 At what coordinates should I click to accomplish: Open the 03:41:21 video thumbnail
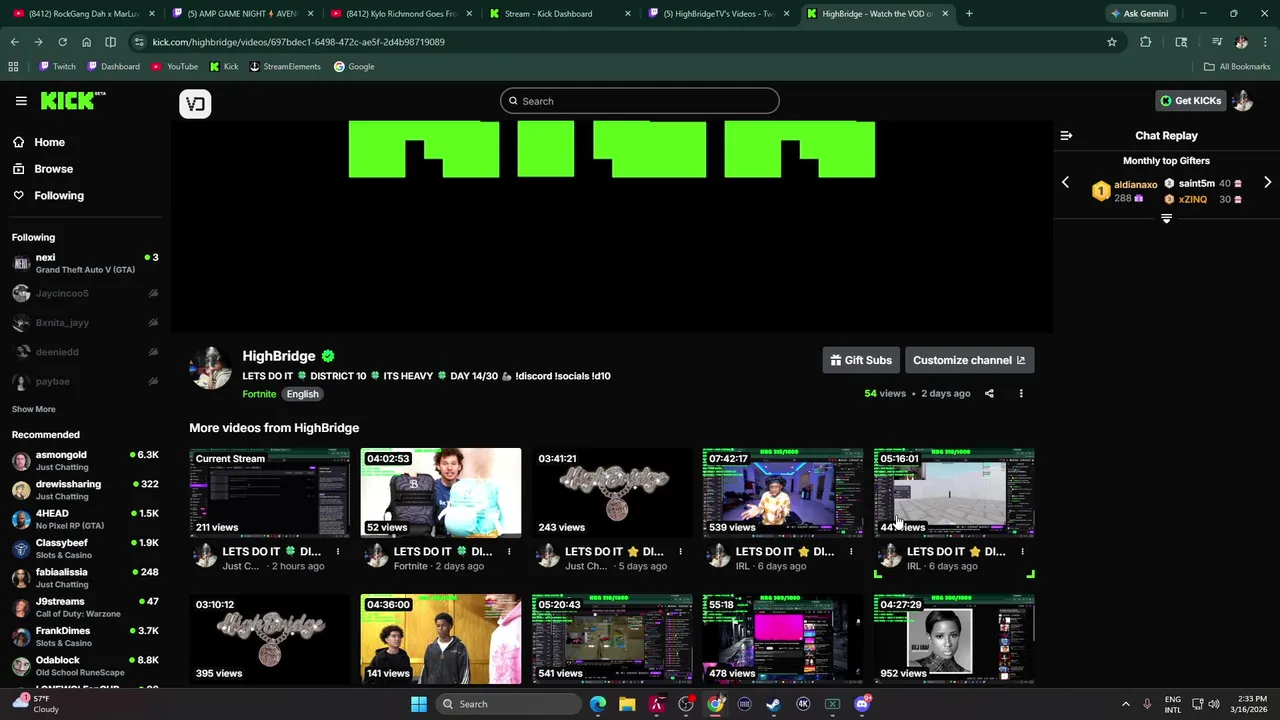(612, 493)
